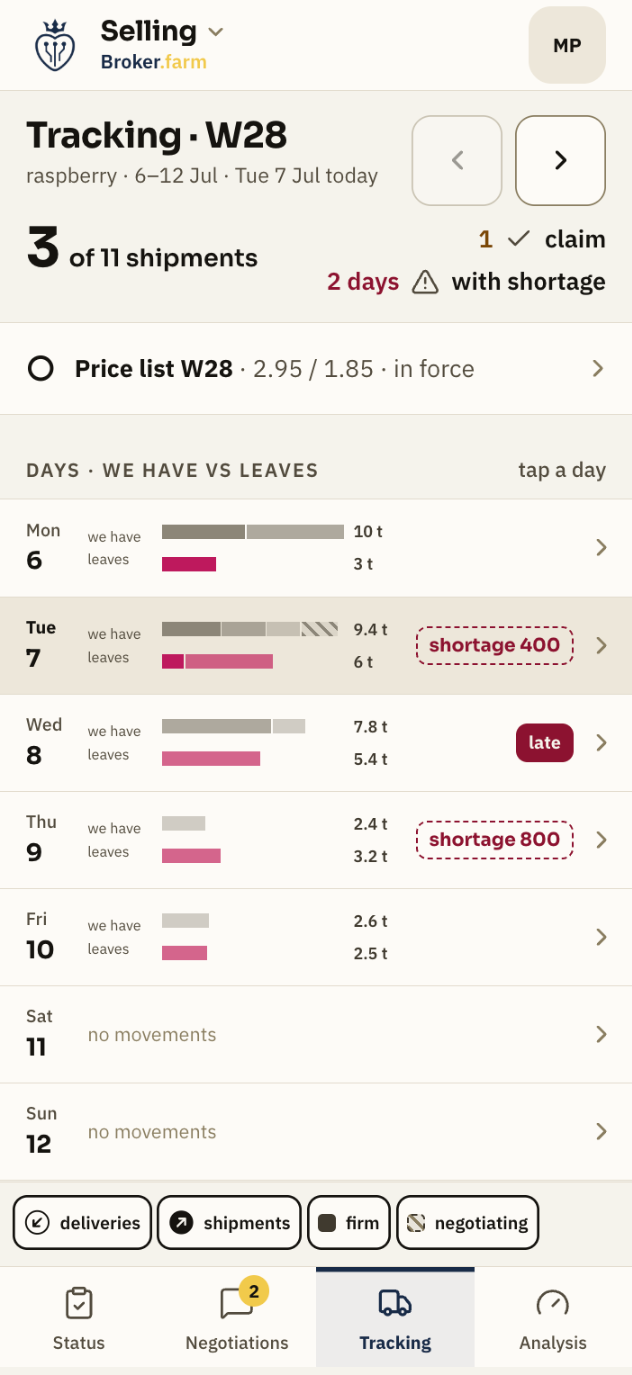Click the shortage 400 badge on Tuesday
Viewport: 632px width, 1375px height.
point(495,645)
